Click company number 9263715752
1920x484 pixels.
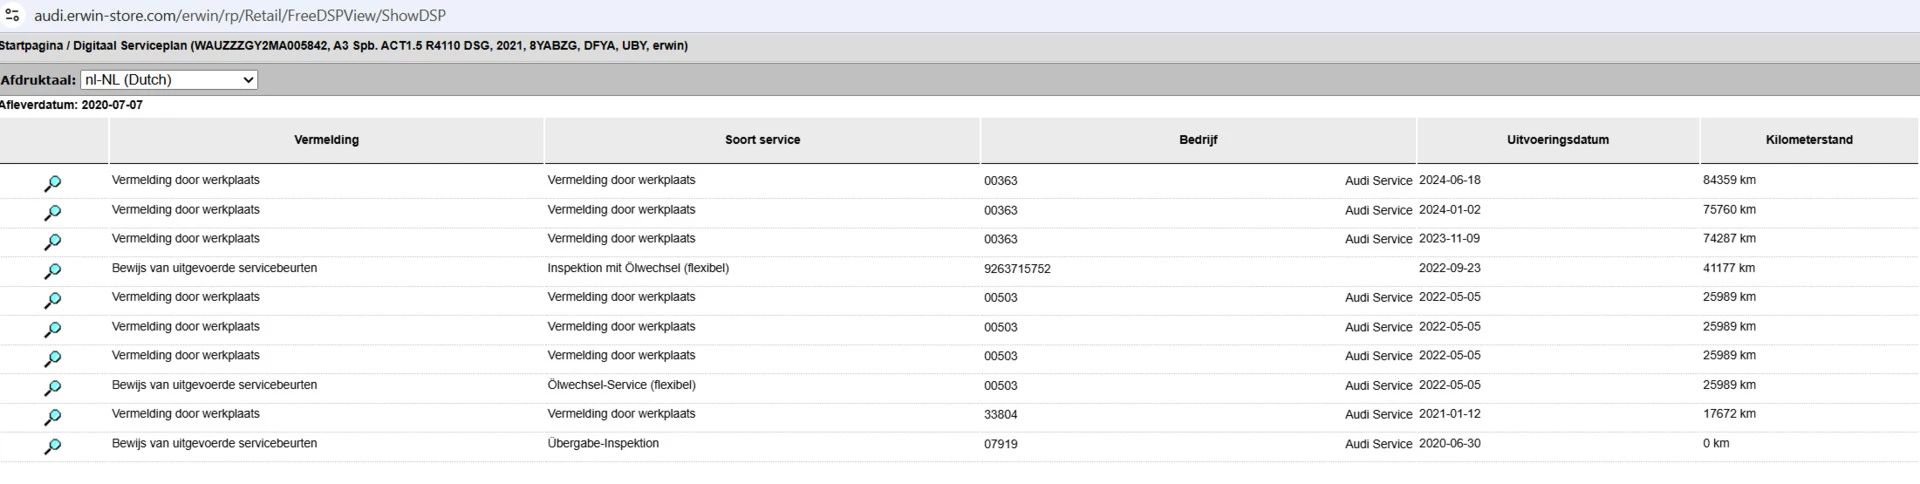coord(1017,269)
